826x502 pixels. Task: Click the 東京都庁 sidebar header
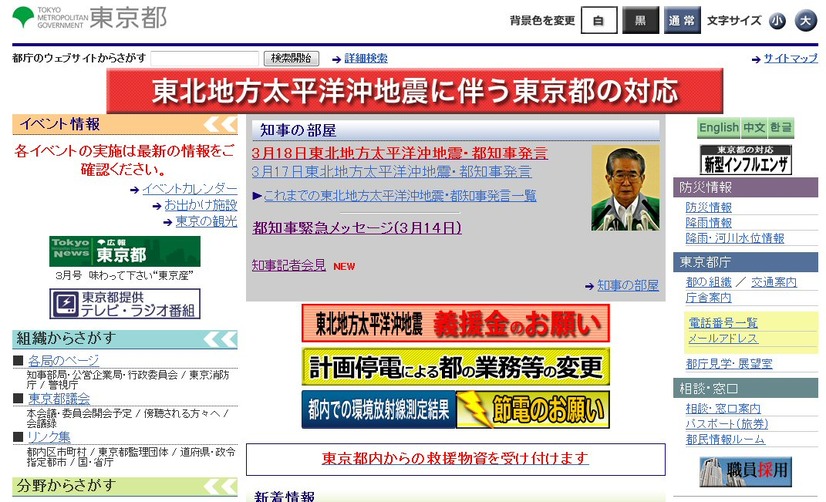745,262
